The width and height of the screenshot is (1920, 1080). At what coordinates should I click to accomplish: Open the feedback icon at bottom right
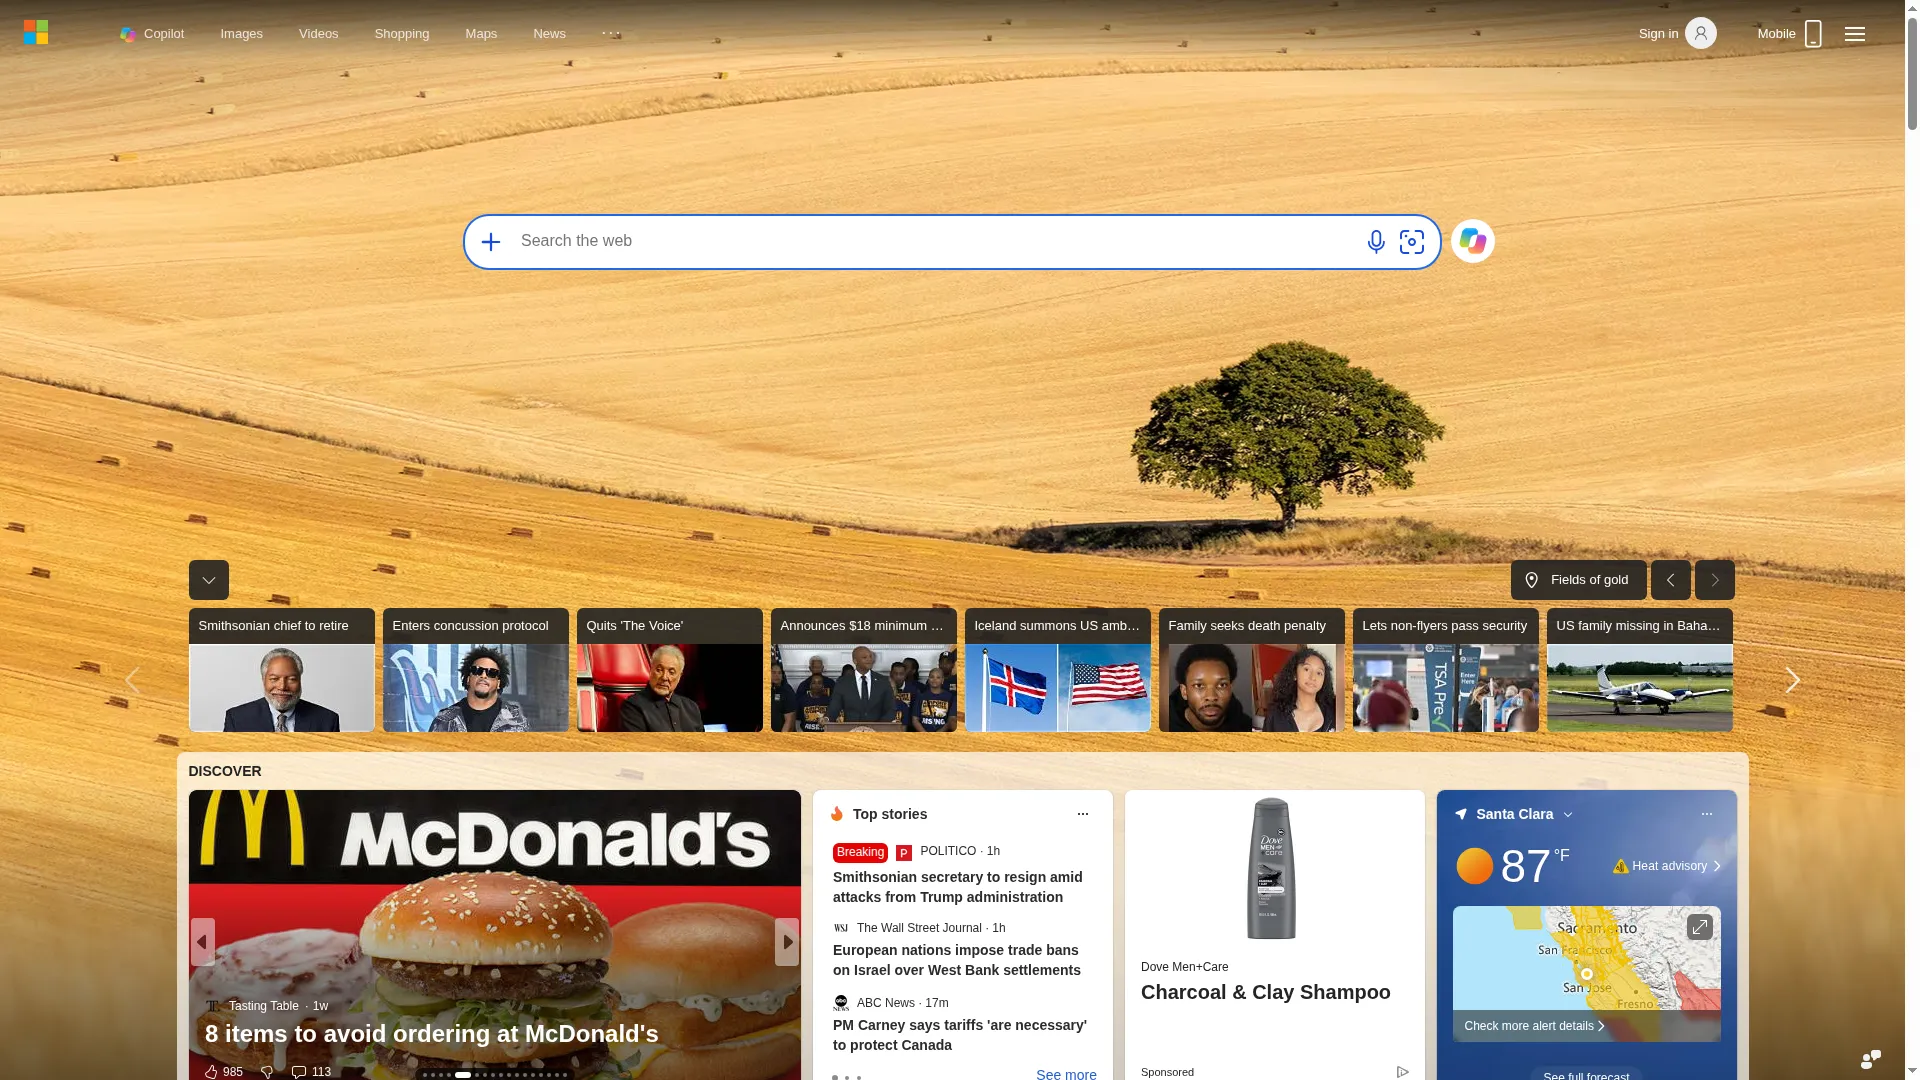(x=1870, y=1059)
